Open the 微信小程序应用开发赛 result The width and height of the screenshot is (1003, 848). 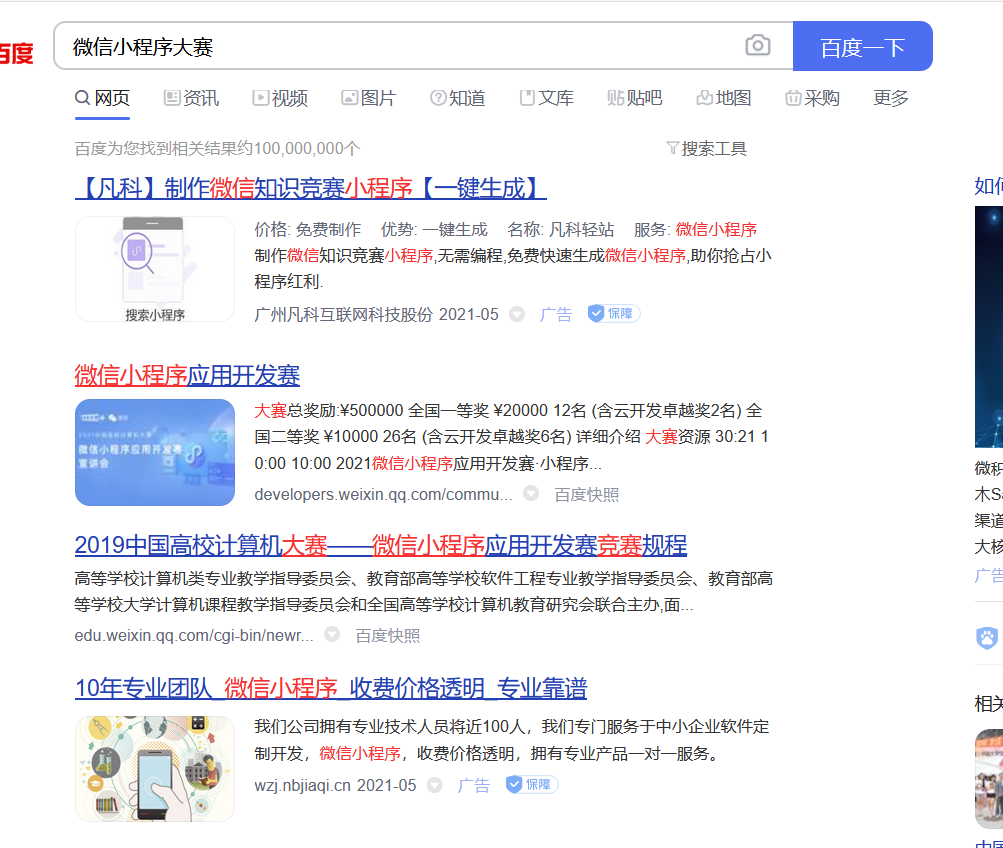pos(187,375)
